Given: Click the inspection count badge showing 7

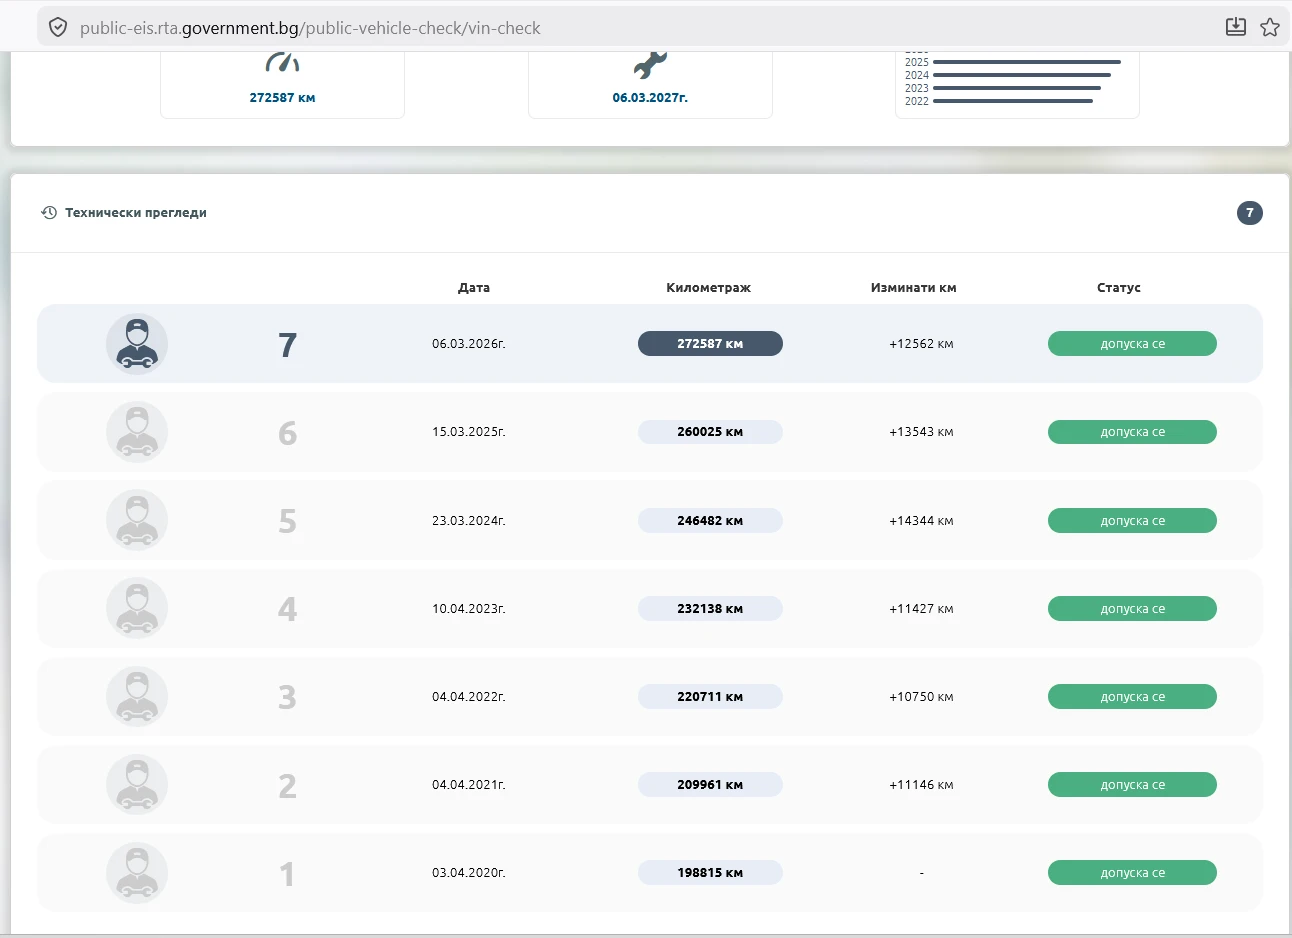Looking at the screenshot, I should 1249,213.
